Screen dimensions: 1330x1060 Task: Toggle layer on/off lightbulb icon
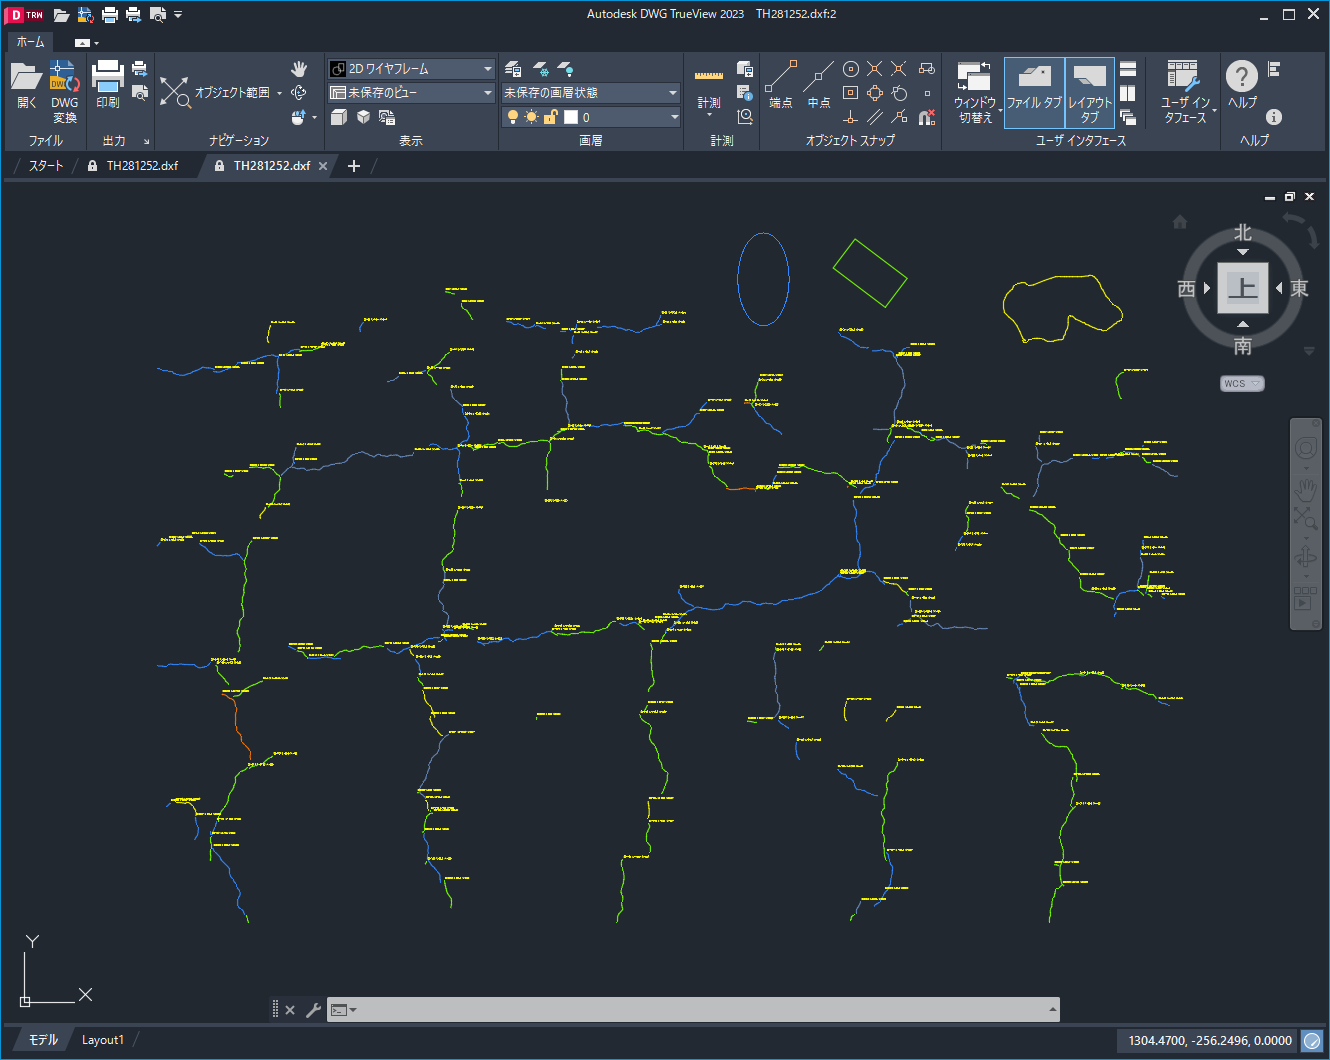point(513,117)
